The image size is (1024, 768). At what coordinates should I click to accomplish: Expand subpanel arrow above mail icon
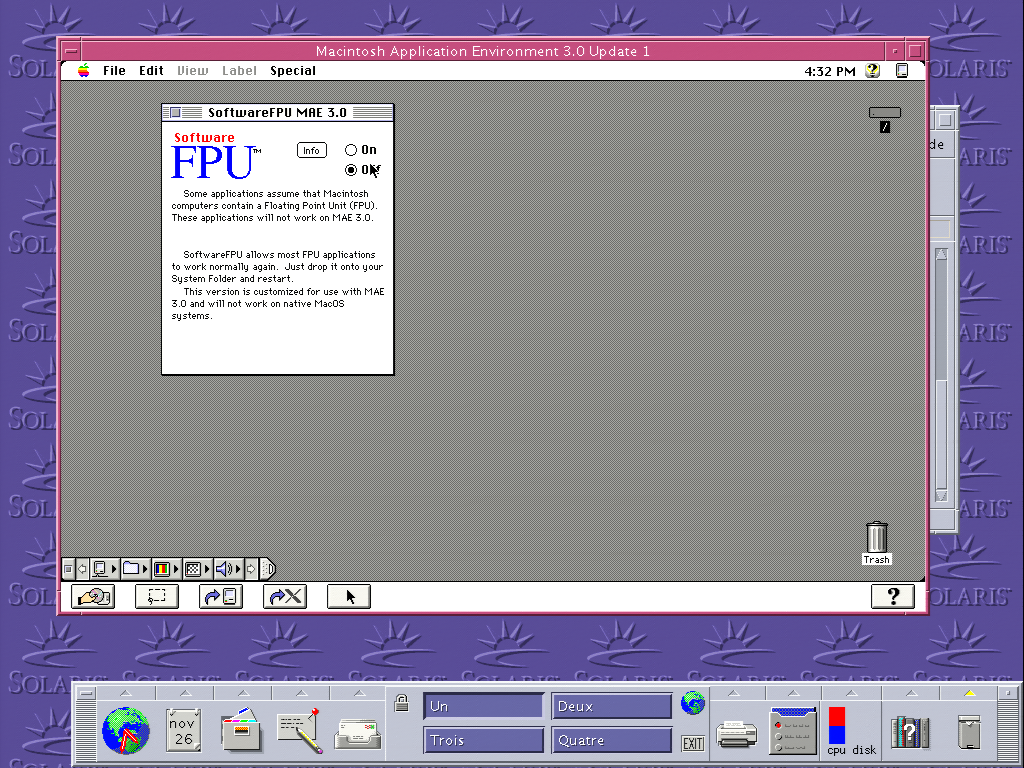click(x=360, y=692)
